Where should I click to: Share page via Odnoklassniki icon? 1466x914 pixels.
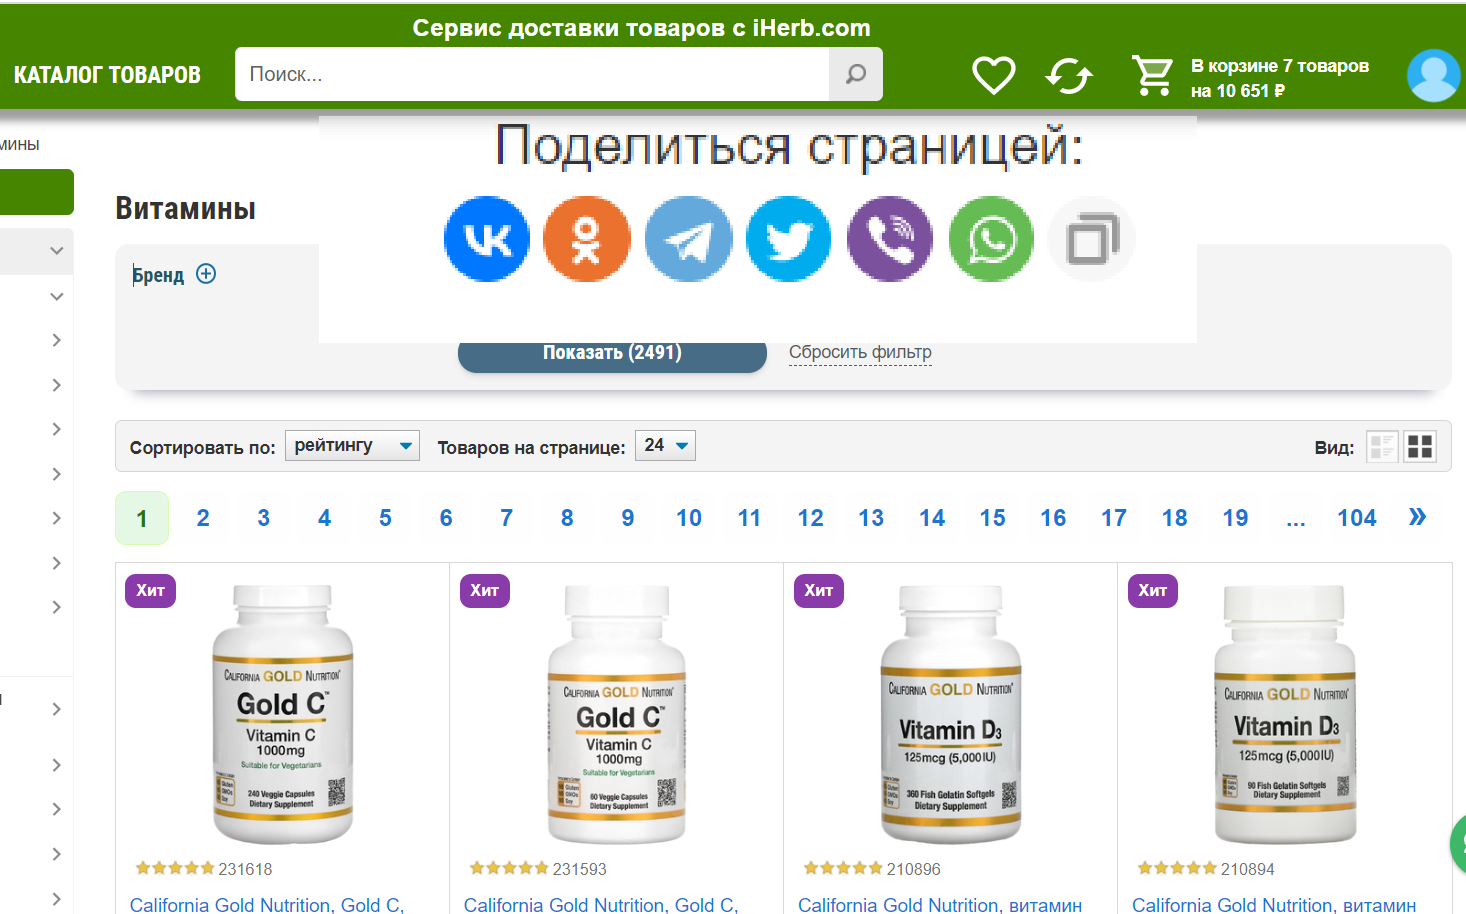(x=587, y=239)
